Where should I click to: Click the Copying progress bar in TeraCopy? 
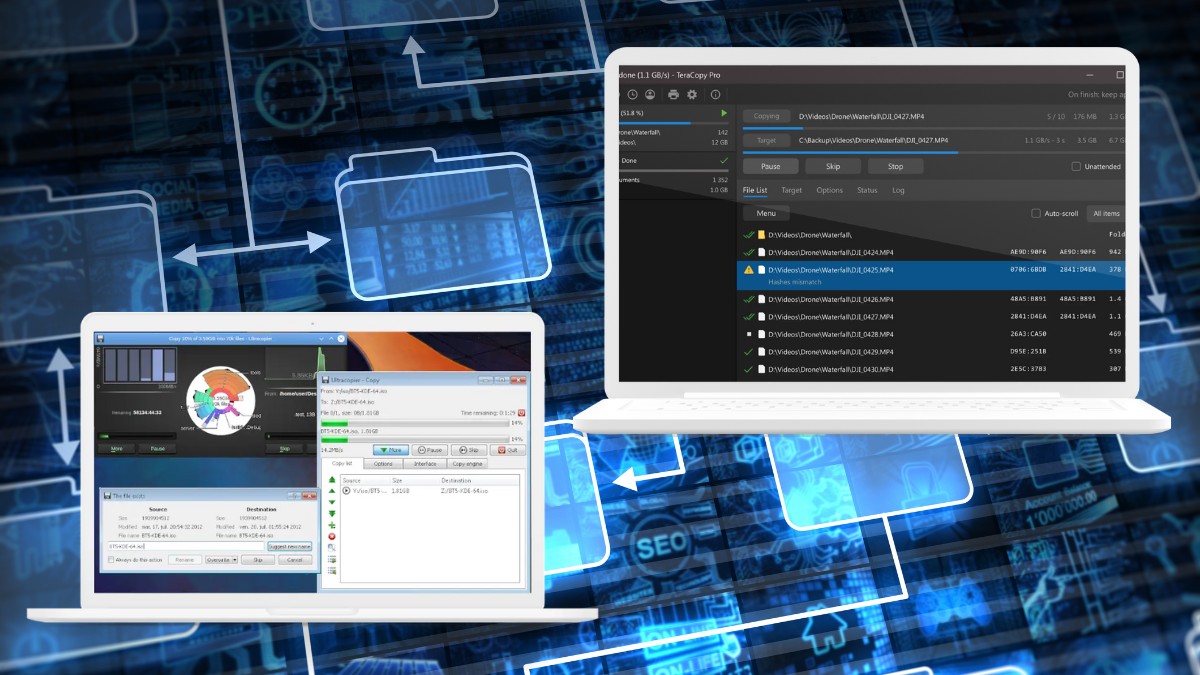click(x=934, y=128)
